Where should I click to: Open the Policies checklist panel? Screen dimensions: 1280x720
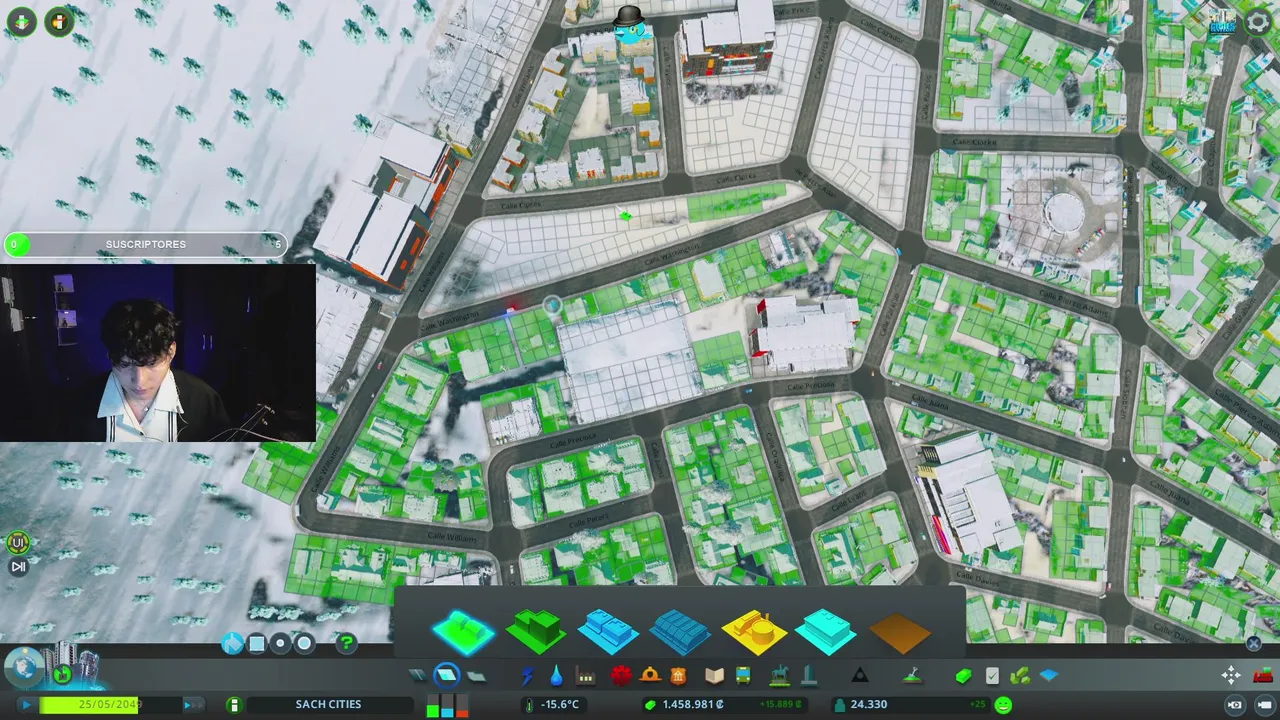pyautogui.click(x=992, y=677)
